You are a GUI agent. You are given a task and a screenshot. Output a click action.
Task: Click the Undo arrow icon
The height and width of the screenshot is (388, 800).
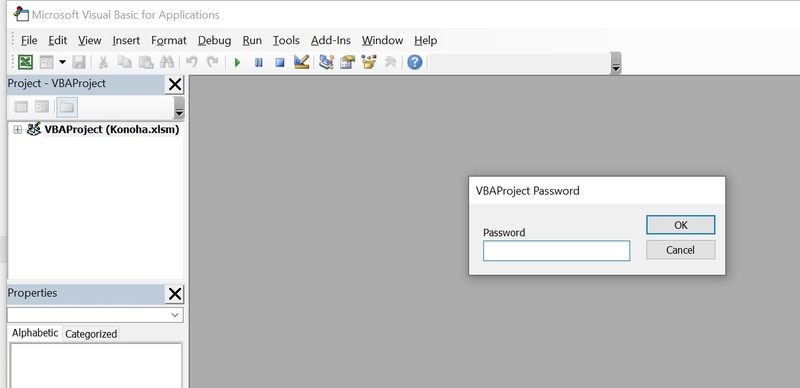tap(192, 62)
